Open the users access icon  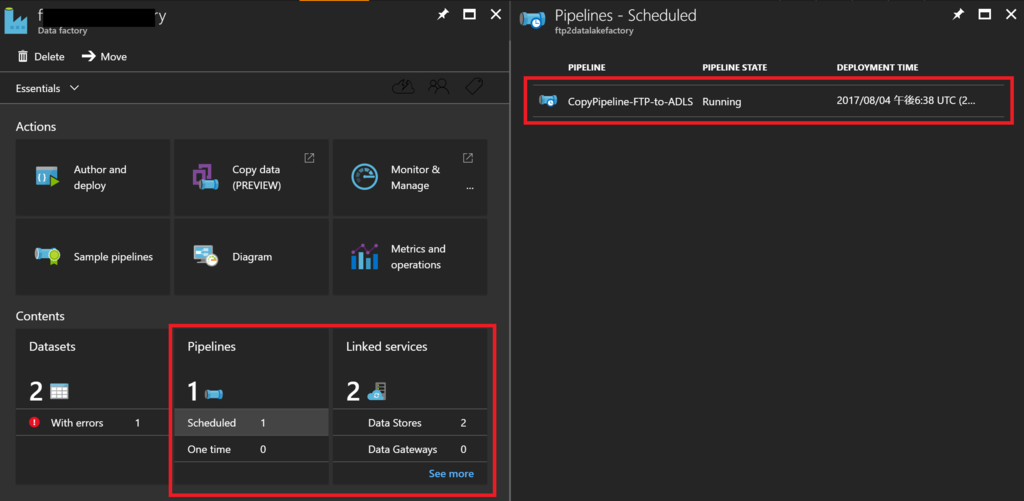[x=438, y=86]
